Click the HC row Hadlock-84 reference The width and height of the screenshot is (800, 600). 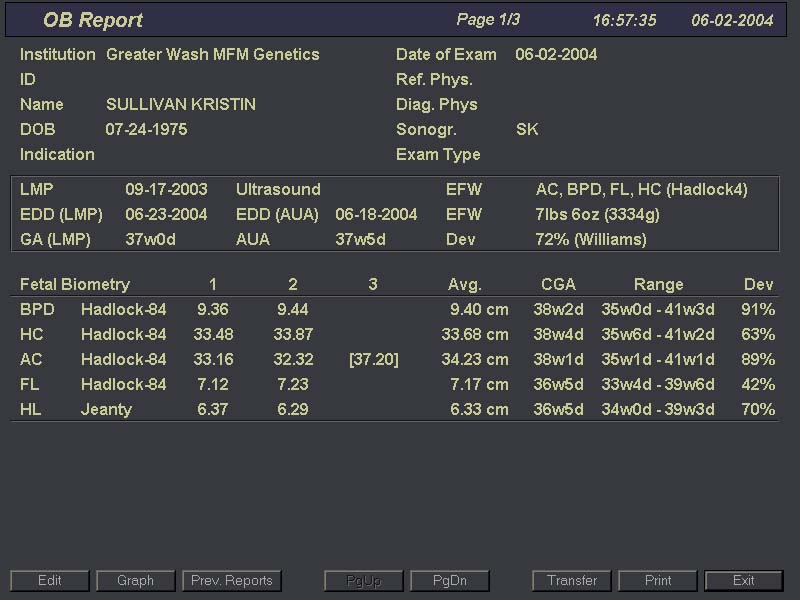[123, 335]
